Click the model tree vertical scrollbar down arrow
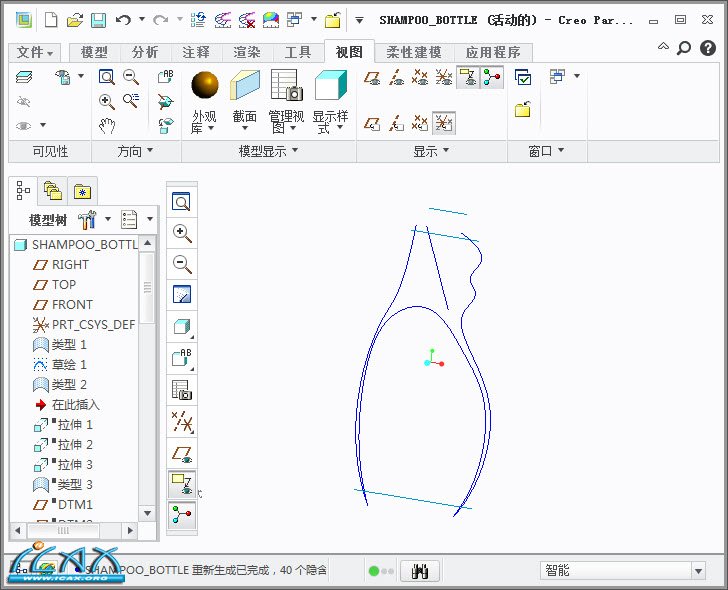This screenshot has width=728, height=590. point(147,513)
